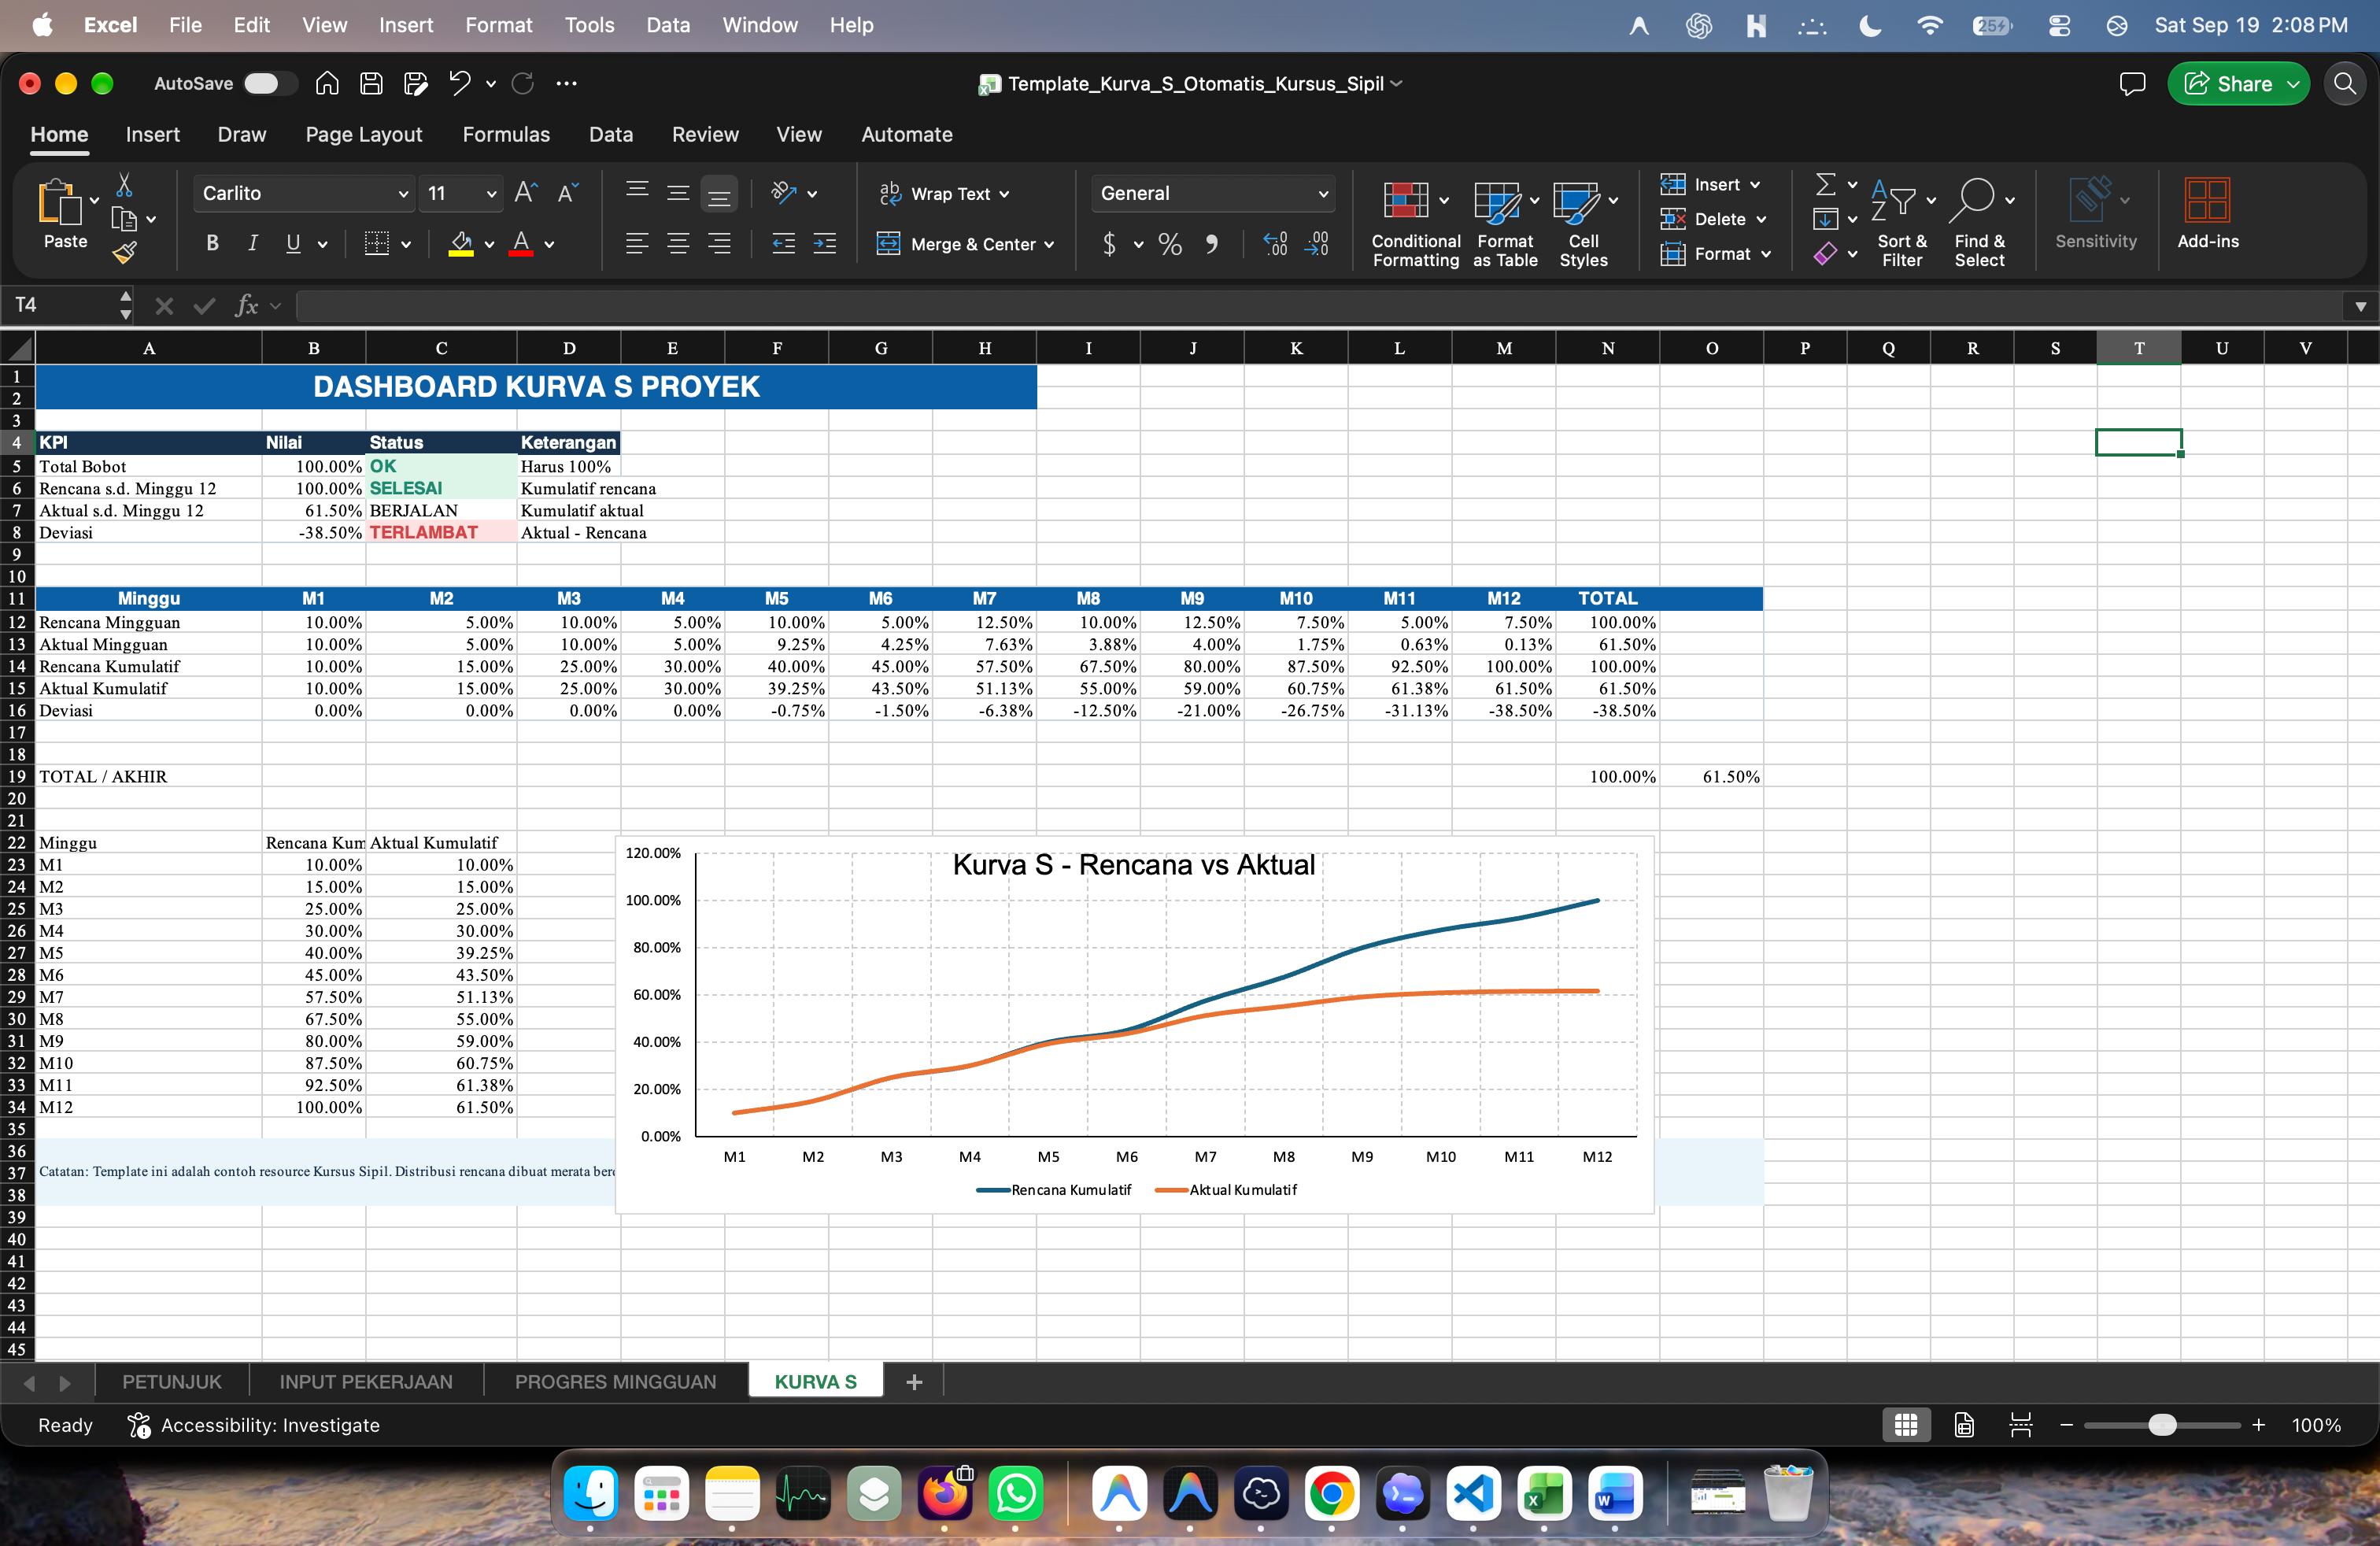Expand the Merge & Center dropdown arrow

tap(1049, 244)
